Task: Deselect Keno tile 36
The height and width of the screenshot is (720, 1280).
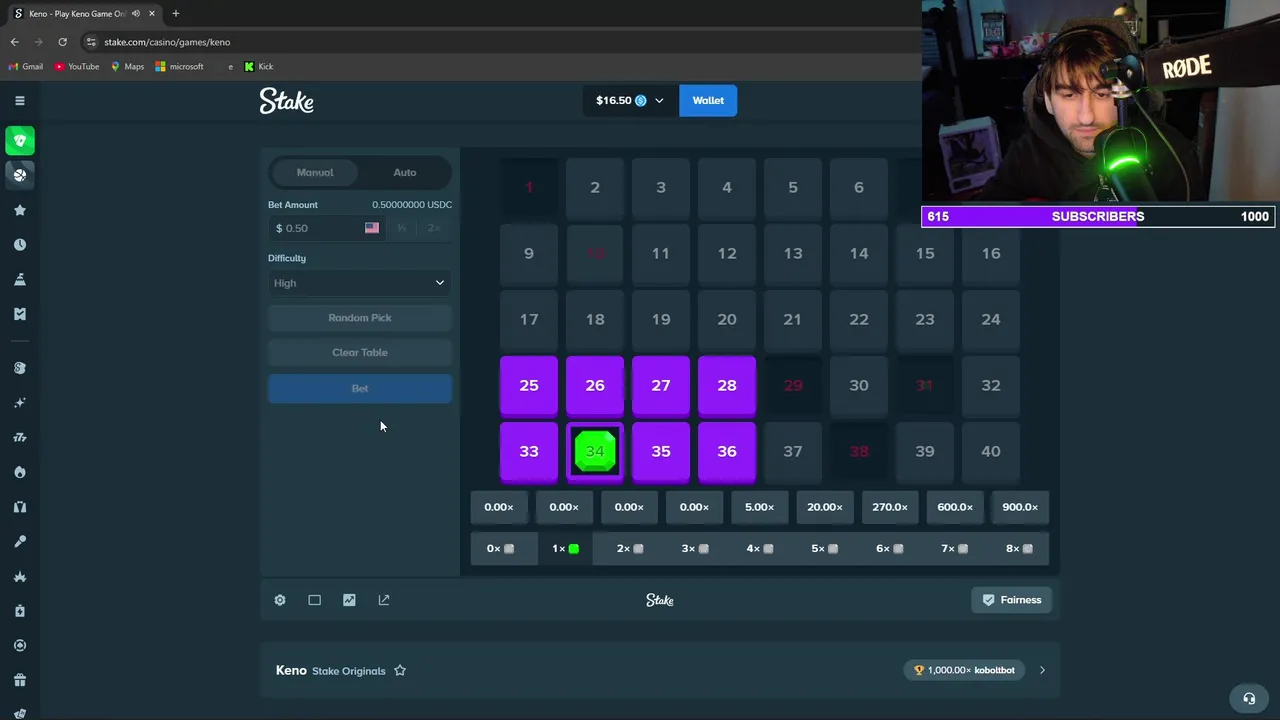Action: (727, 451)
